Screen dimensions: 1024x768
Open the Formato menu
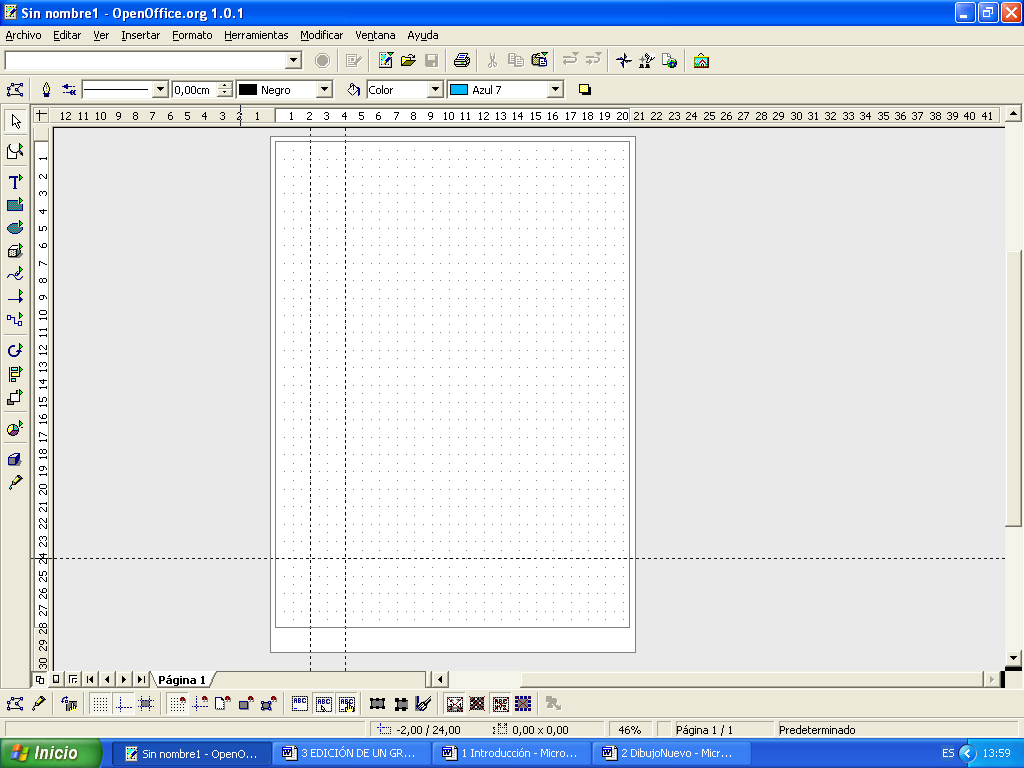[x=192, y=35]
